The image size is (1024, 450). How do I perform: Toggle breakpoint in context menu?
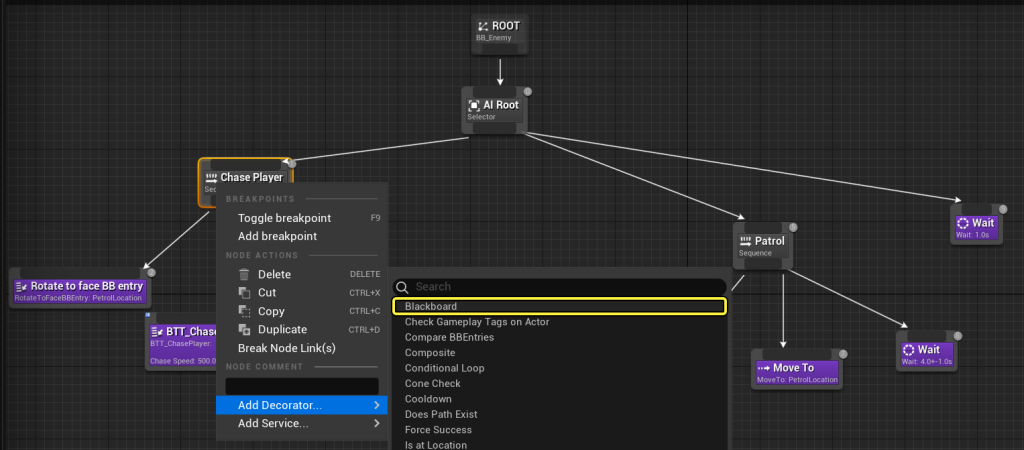click(x=284, y=218)
